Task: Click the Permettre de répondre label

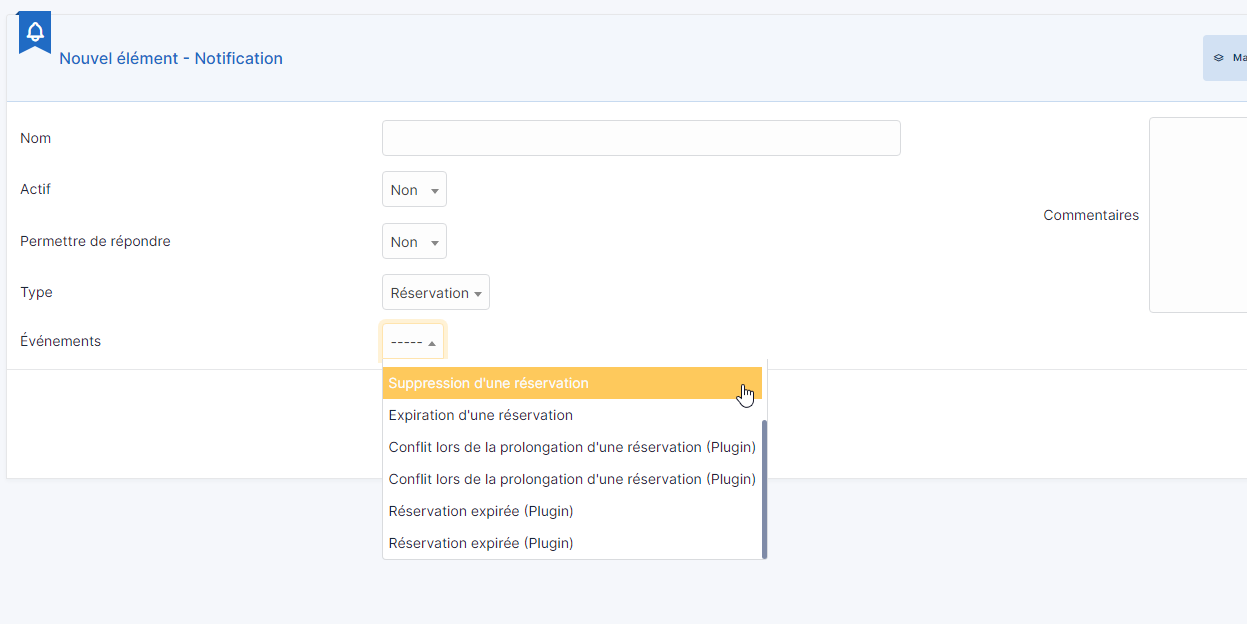Action: click(95, 241)
